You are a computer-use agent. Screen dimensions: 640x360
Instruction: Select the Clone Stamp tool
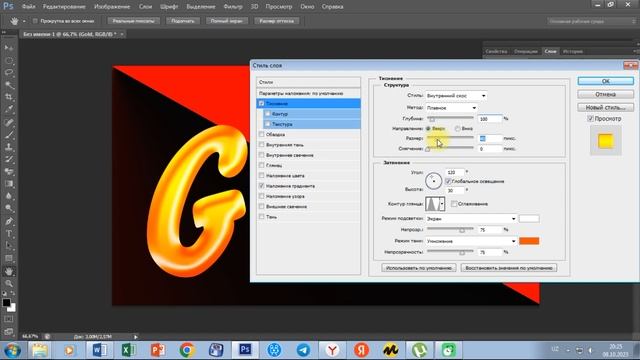(9, 147)
